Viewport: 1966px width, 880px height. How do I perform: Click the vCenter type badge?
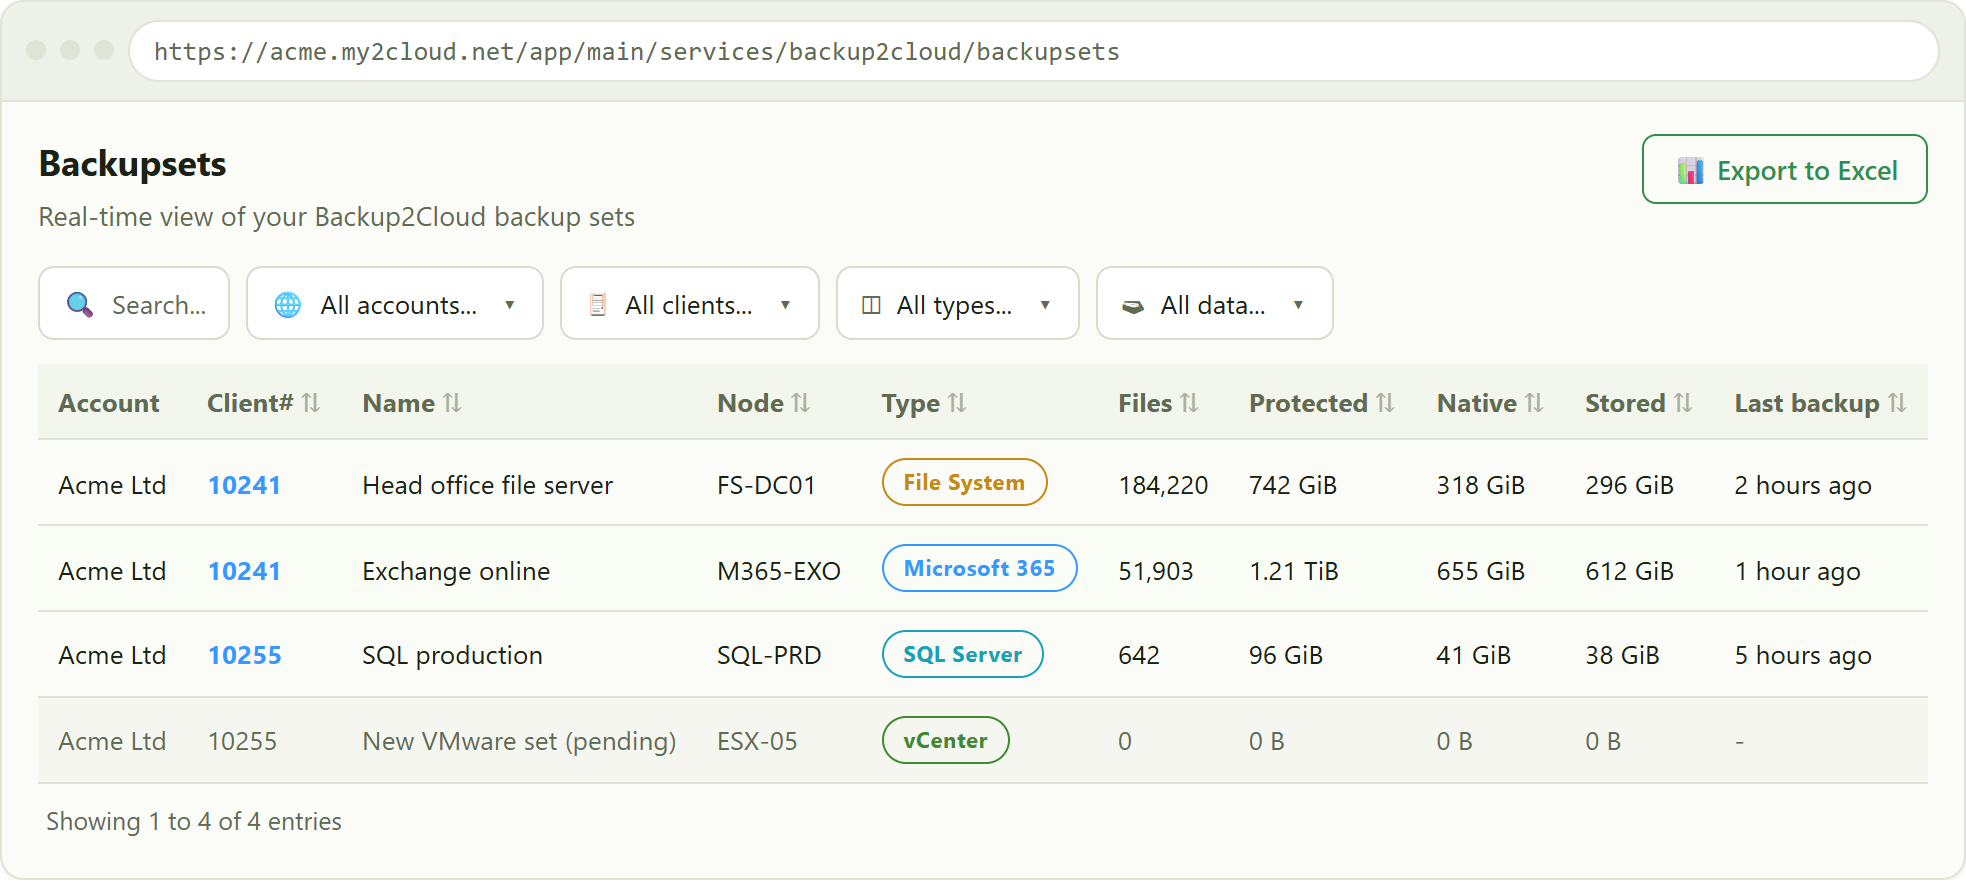pos(945,740)
